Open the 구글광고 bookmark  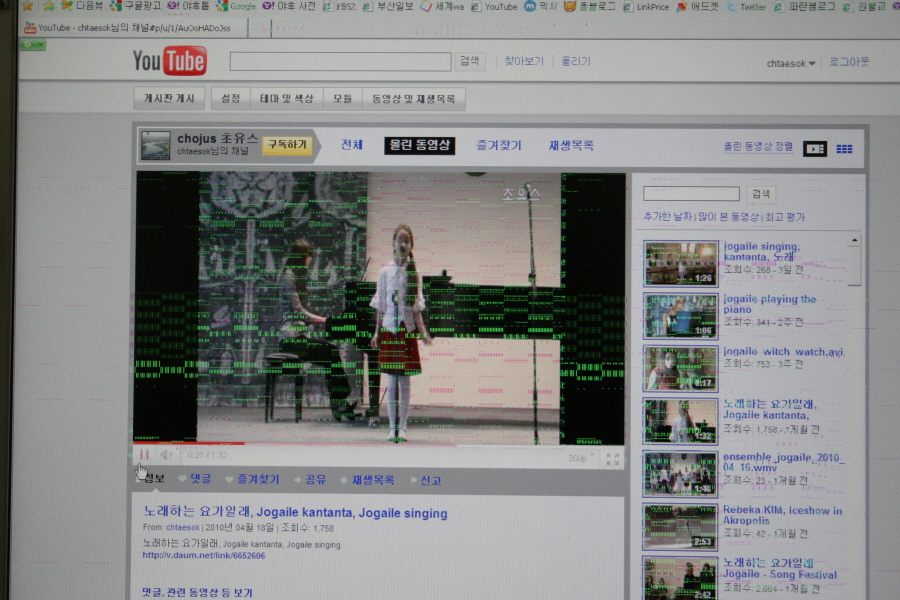135,6
